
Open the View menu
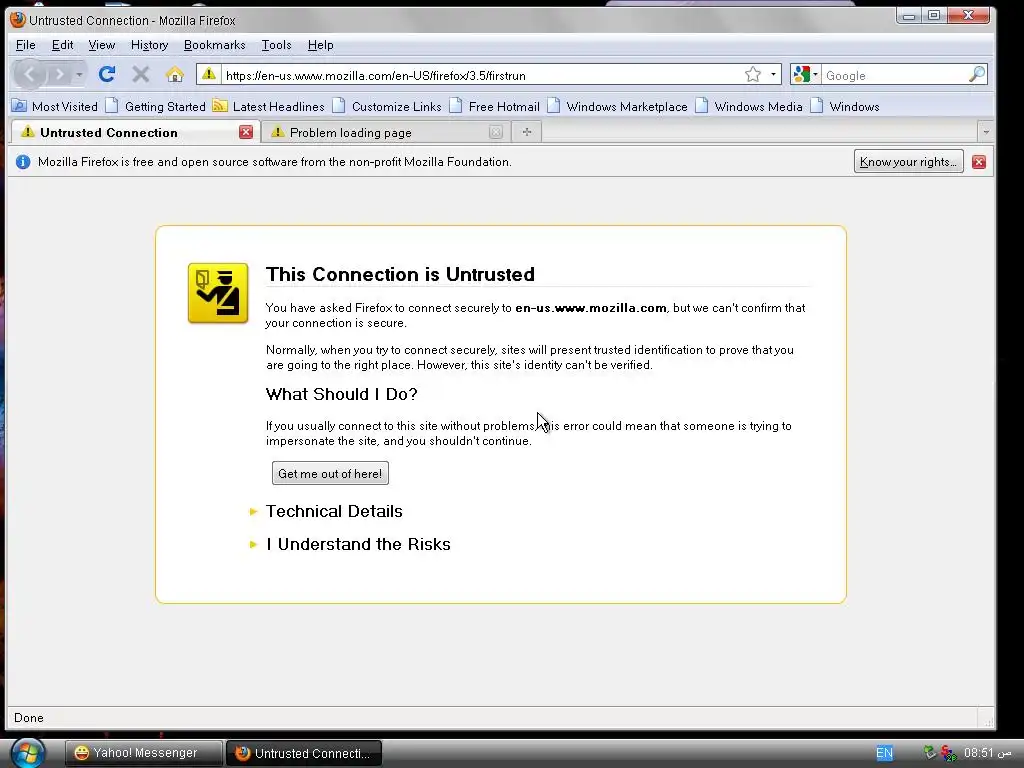tap(101, 45)
